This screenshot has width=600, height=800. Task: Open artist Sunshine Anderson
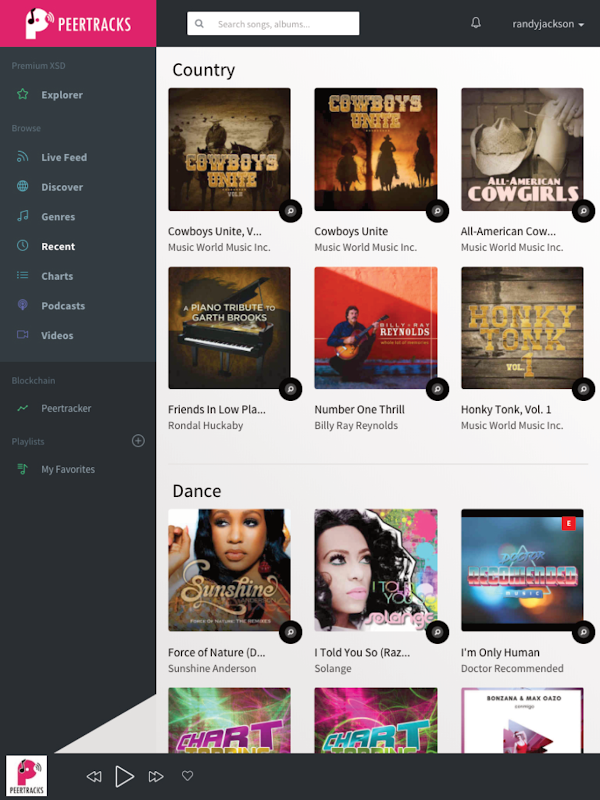pyautogui.click(x=212, y=668)
